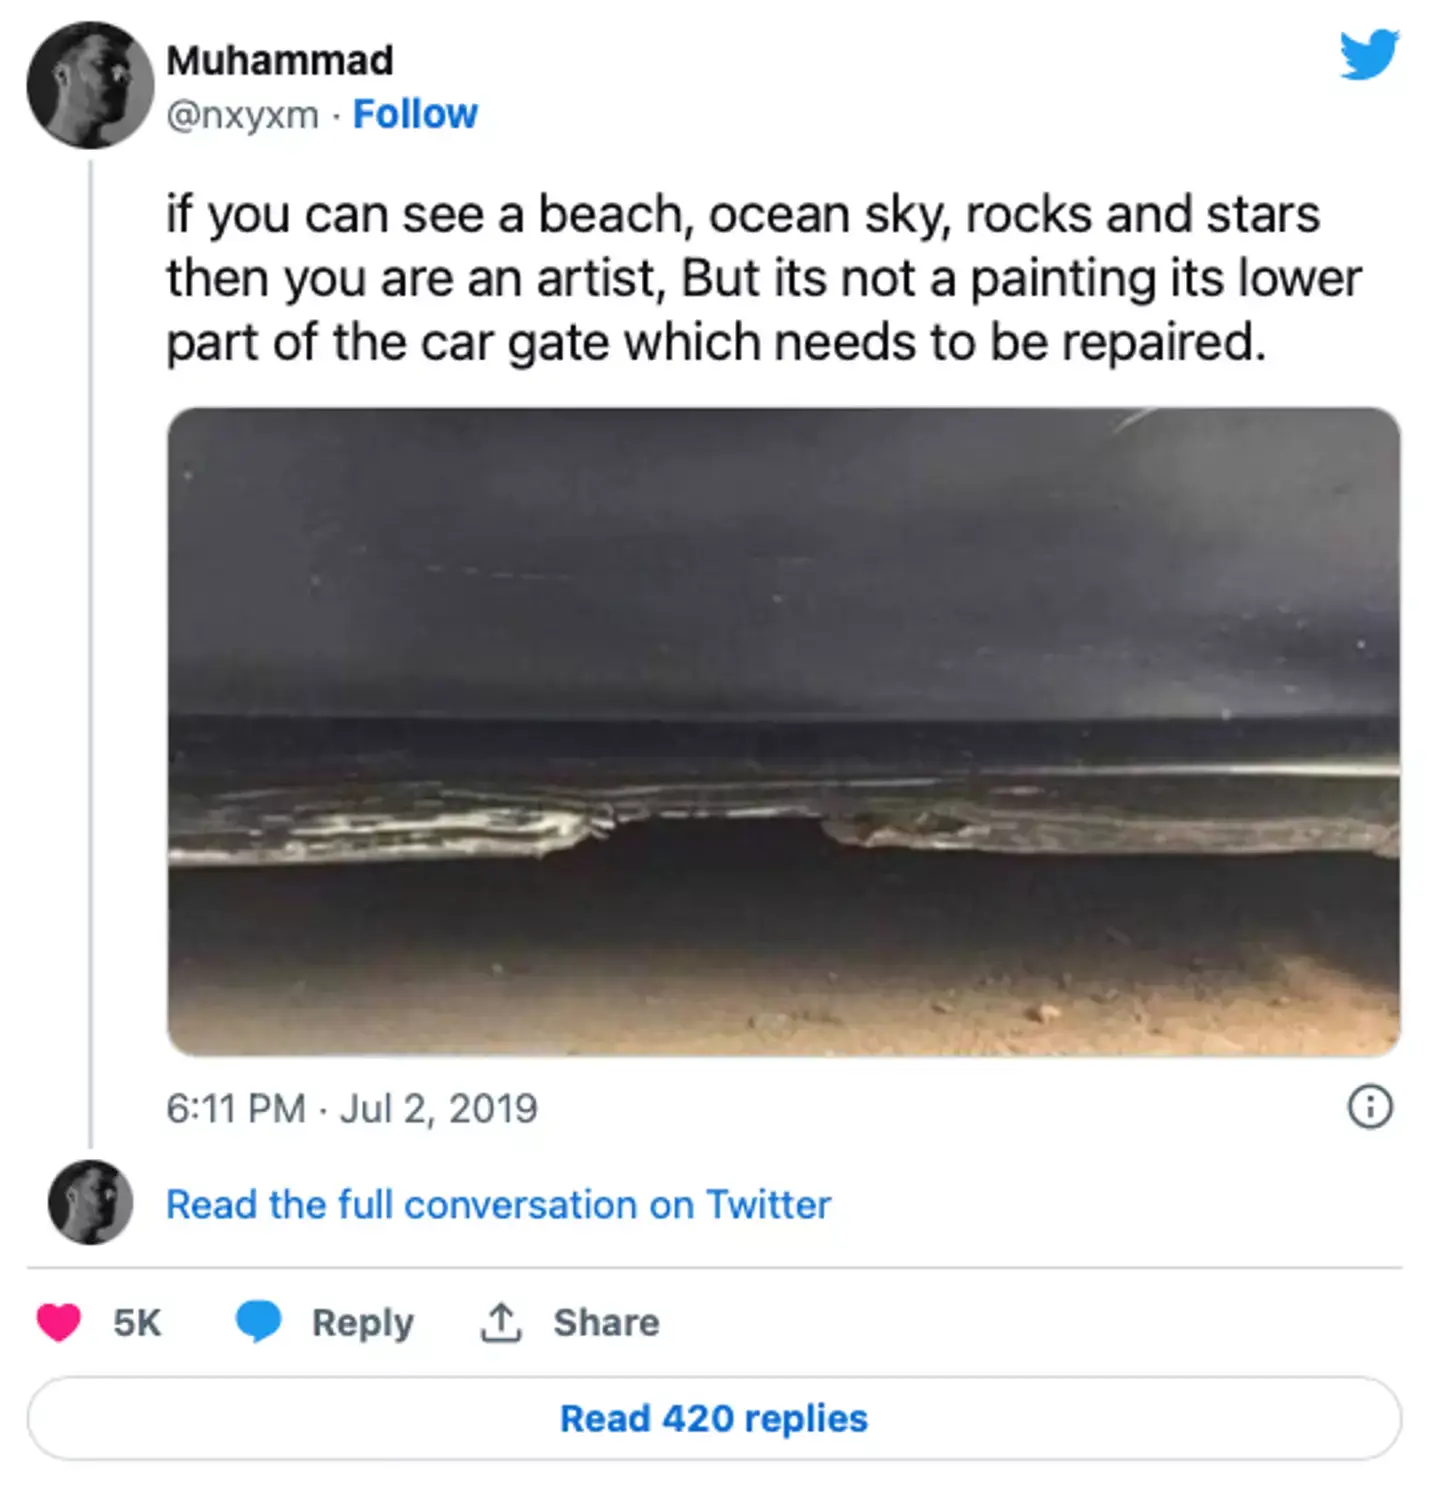
Task: Open the @nxyxm handle
Action: point(244,113)
